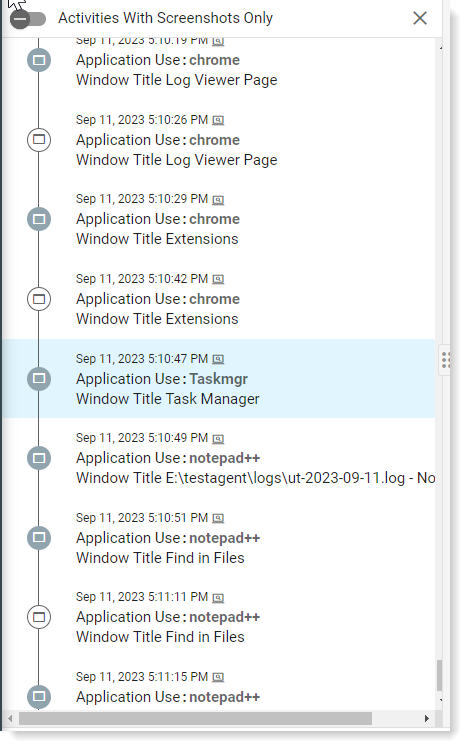This screenshot has width=468, height=749.
Task: Click the horizontal scrollbar left arrow
Action: (x=11, y=718)
